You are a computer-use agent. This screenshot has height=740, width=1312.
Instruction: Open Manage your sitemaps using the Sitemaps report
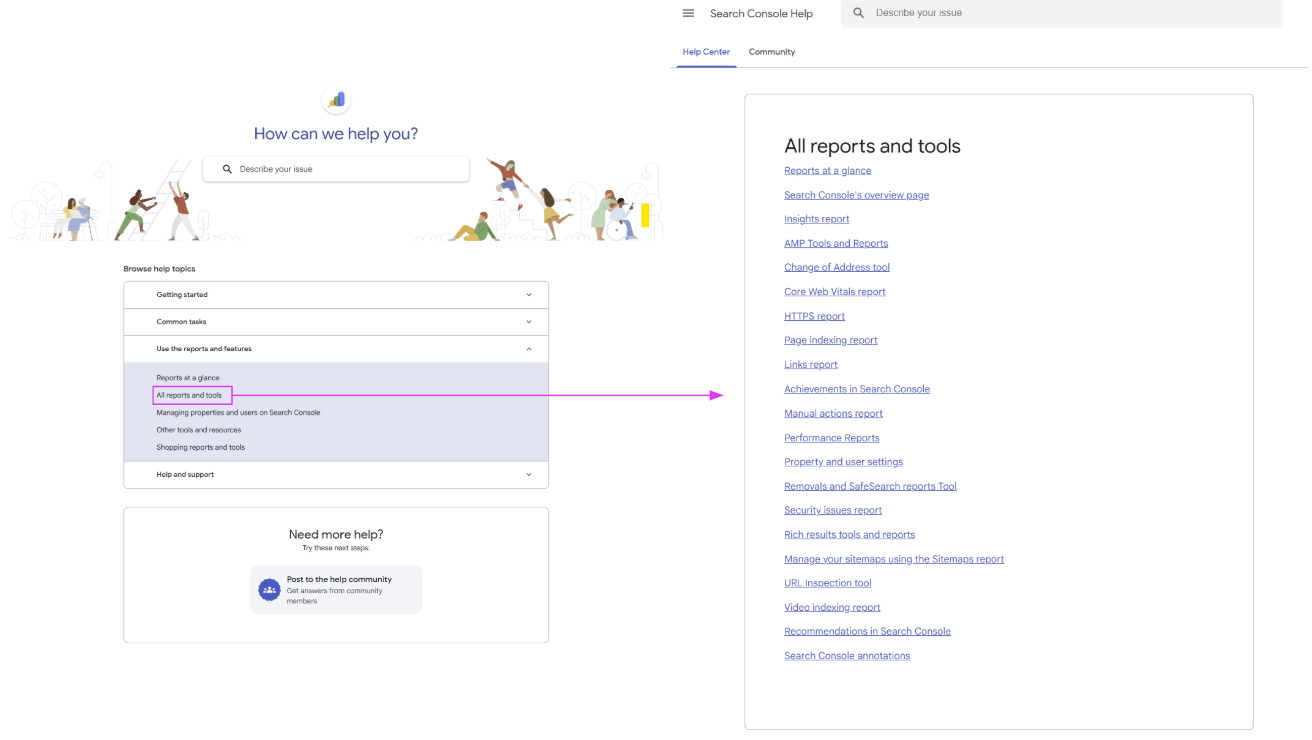pos(894,559)
